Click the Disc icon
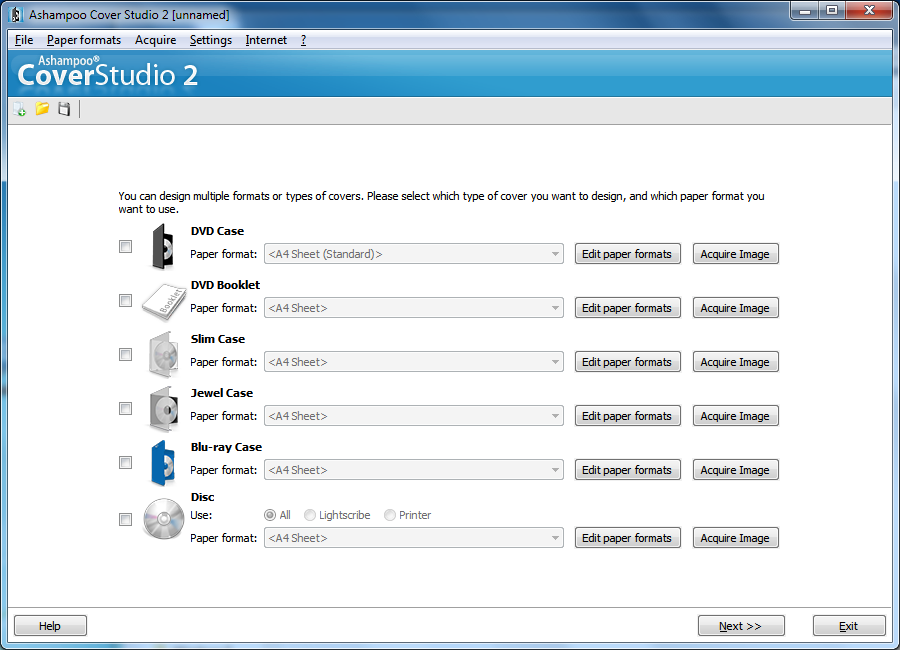 click(x=164, y=519)
